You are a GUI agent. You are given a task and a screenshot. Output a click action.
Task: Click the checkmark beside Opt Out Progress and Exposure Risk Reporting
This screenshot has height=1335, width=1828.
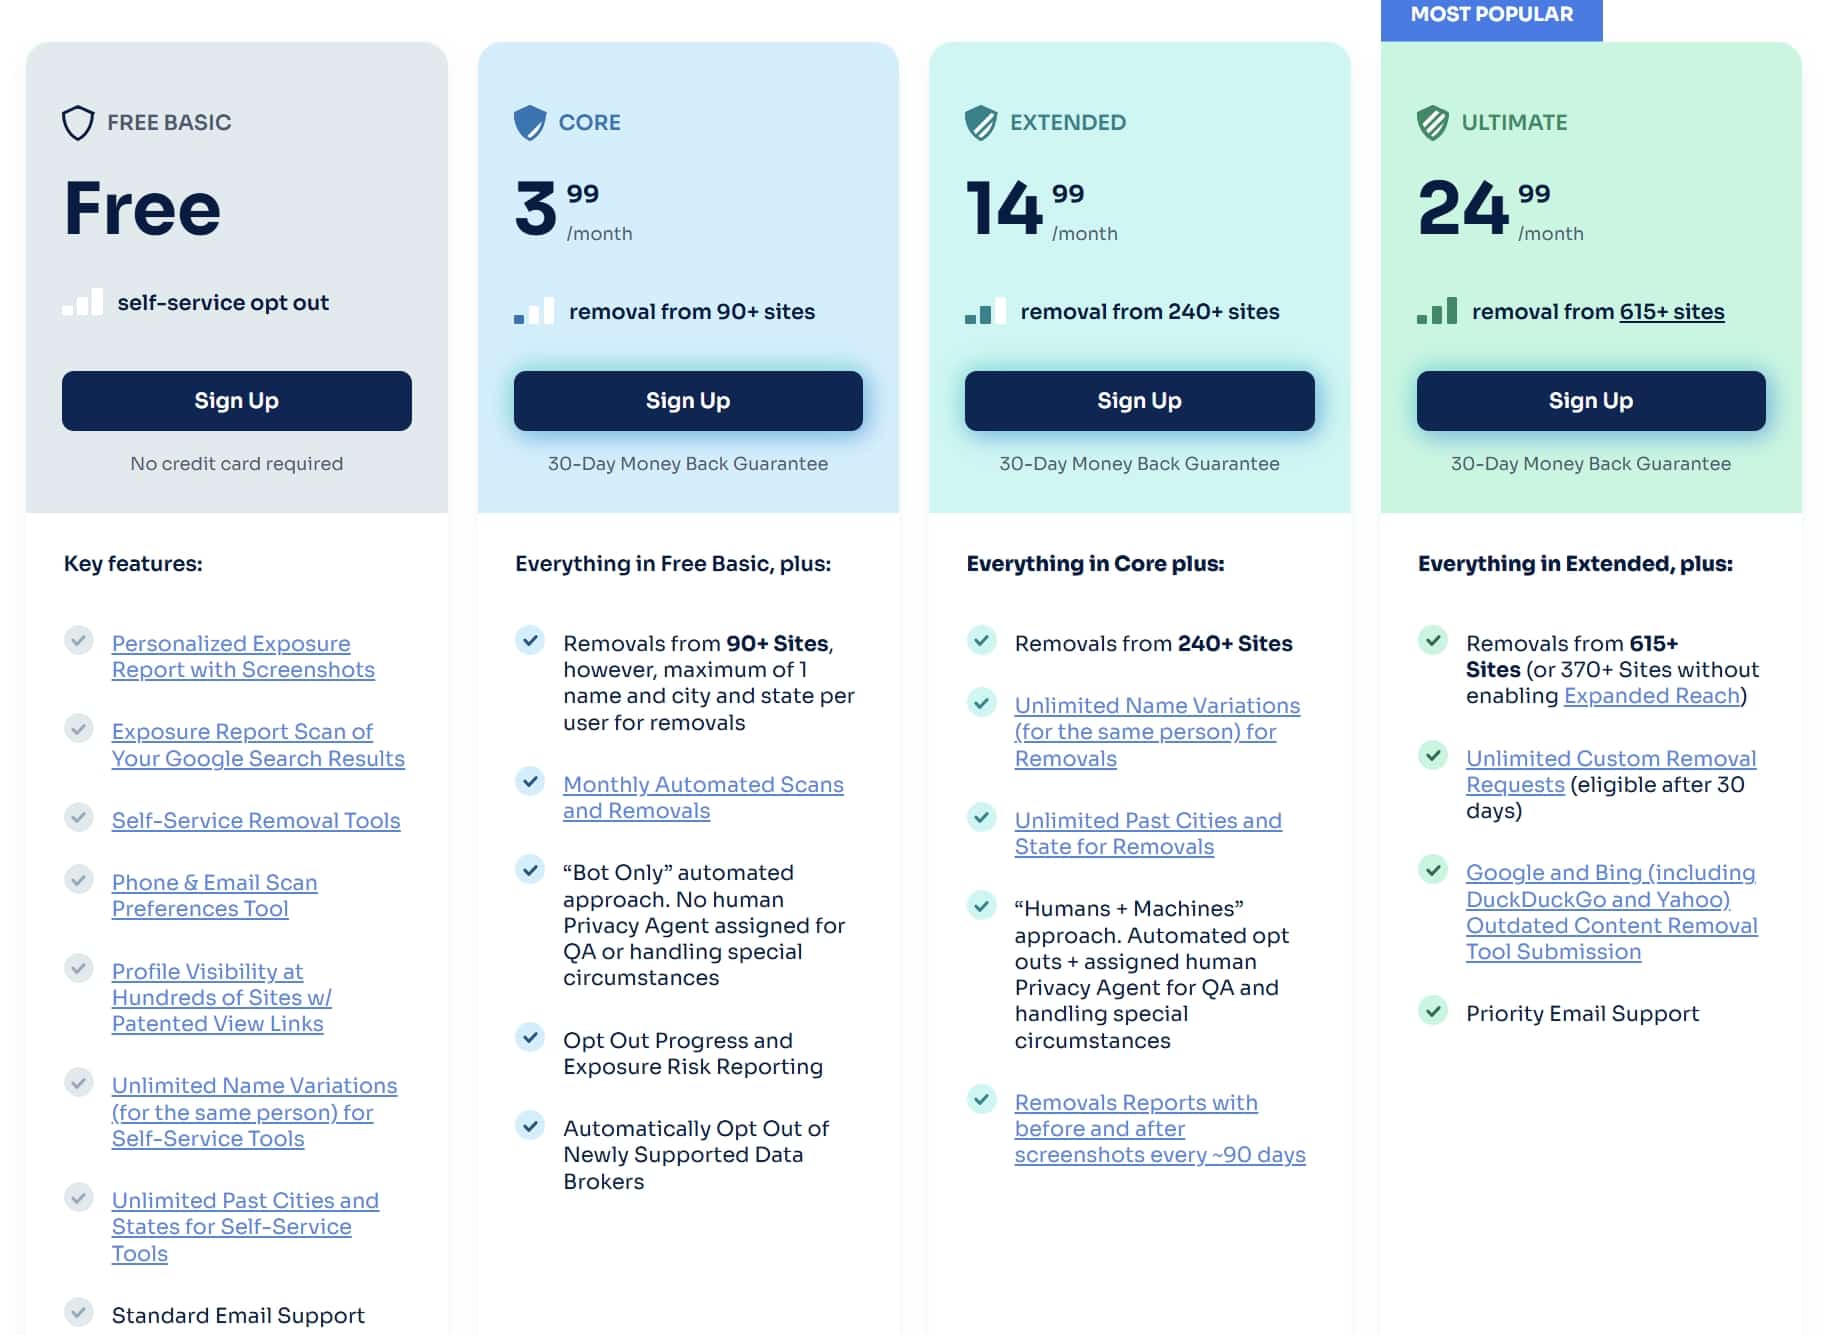[530, 1037]
